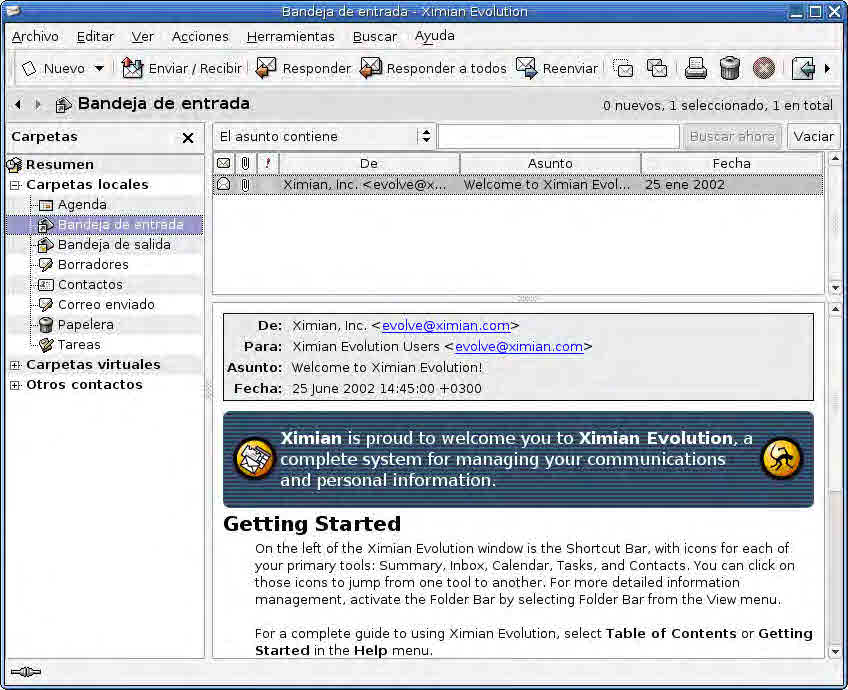Viewport: 848px width, 690px height.
Task: Delete message with trash can icon
Action: point(730,69)
